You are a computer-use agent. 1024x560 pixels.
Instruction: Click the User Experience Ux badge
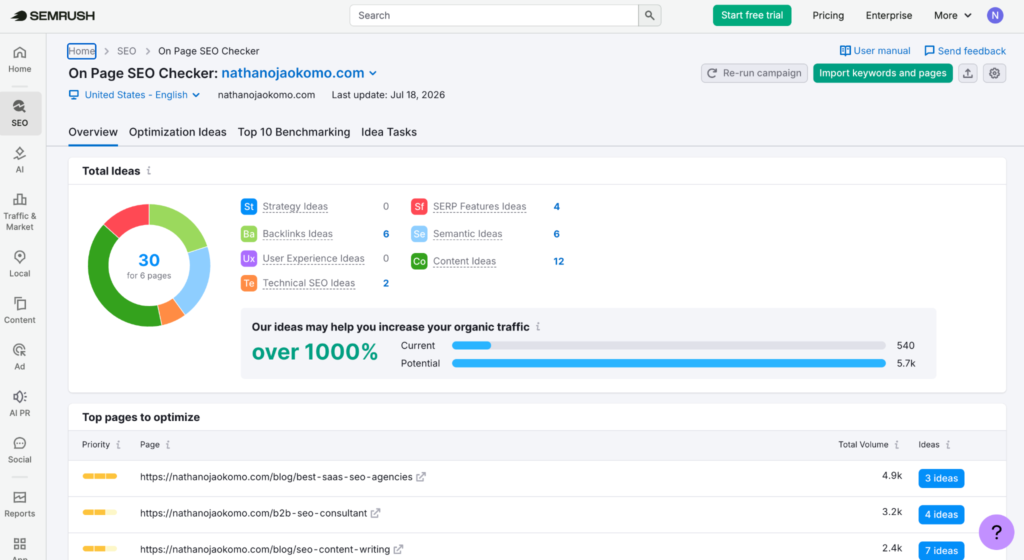coord(249,258)
